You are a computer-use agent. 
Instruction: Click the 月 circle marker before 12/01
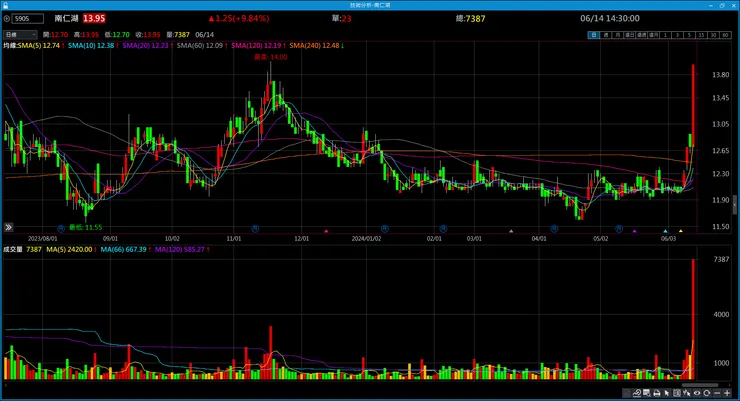pos(255,229)
